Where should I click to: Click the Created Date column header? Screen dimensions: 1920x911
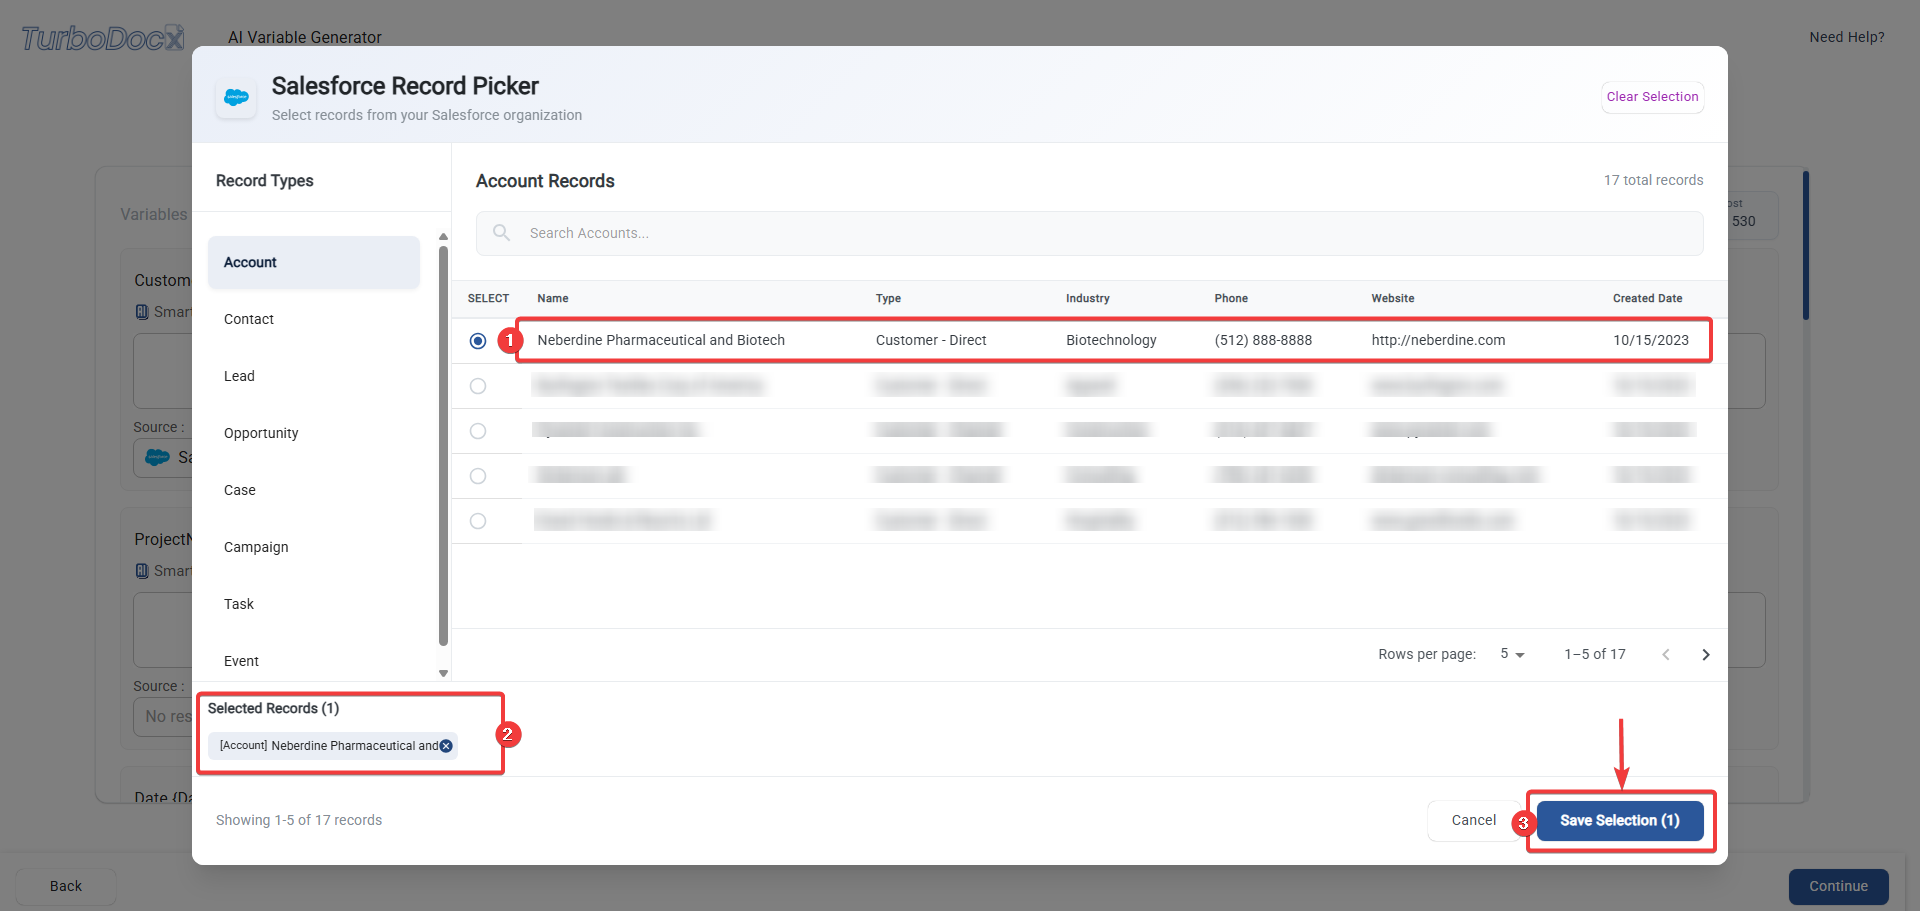point(1647,298)
